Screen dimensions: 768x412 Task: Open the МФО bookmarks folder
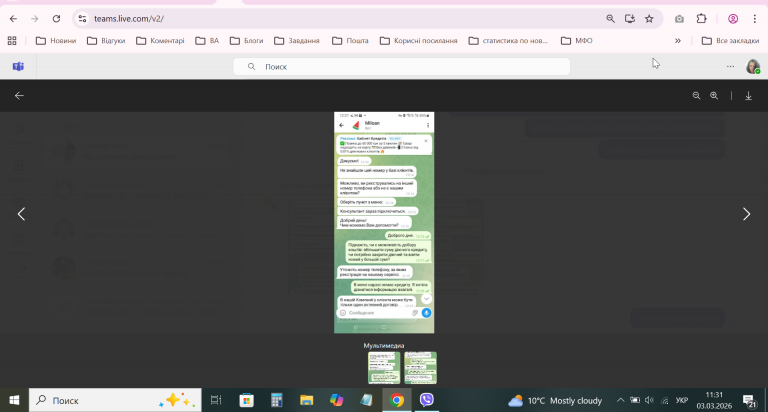point(576,41)
